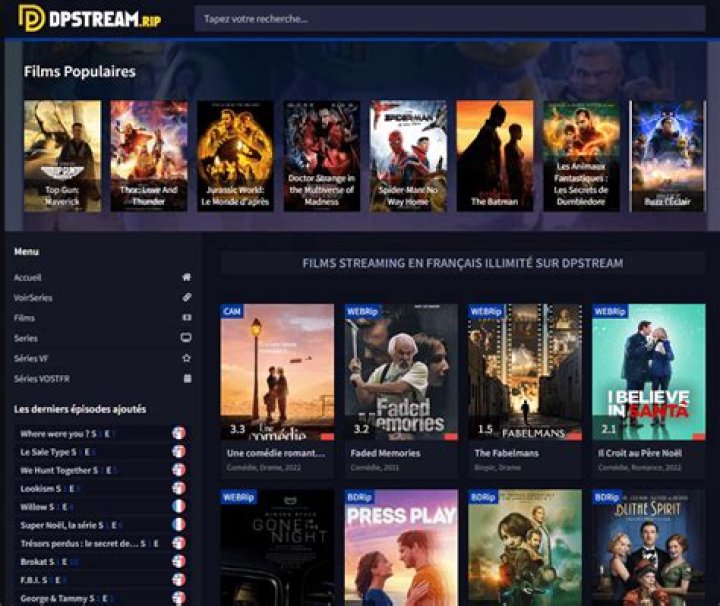The height and width of the screenshot is (606, 720).
Task: Open the Spider-Man: No Way Home poster
Action: pos(408,156)
